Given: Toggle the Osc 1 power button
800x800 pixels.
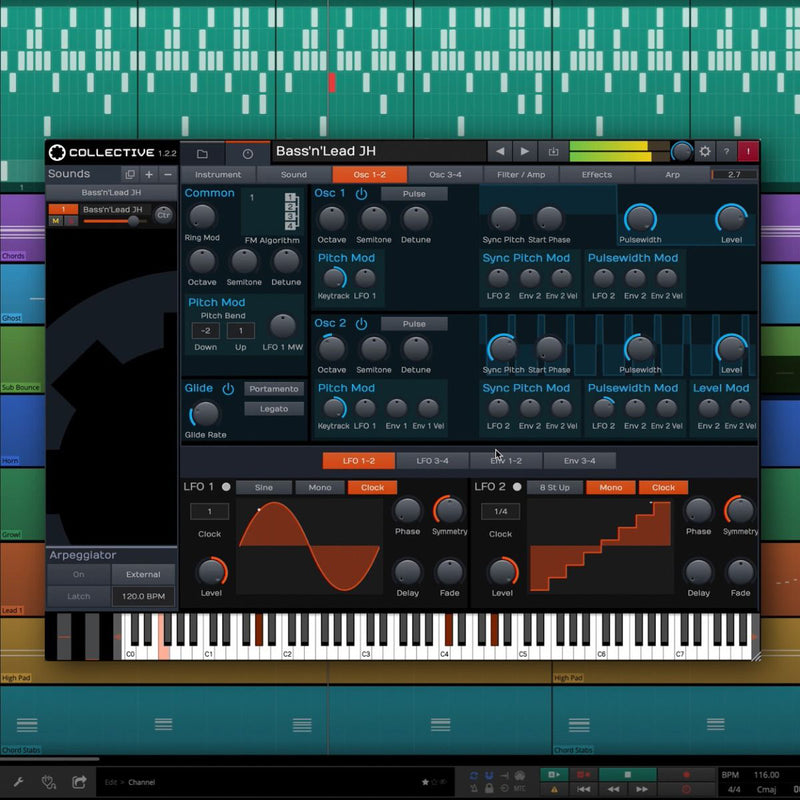Looking at the screenshot, I should coord(361,193).
